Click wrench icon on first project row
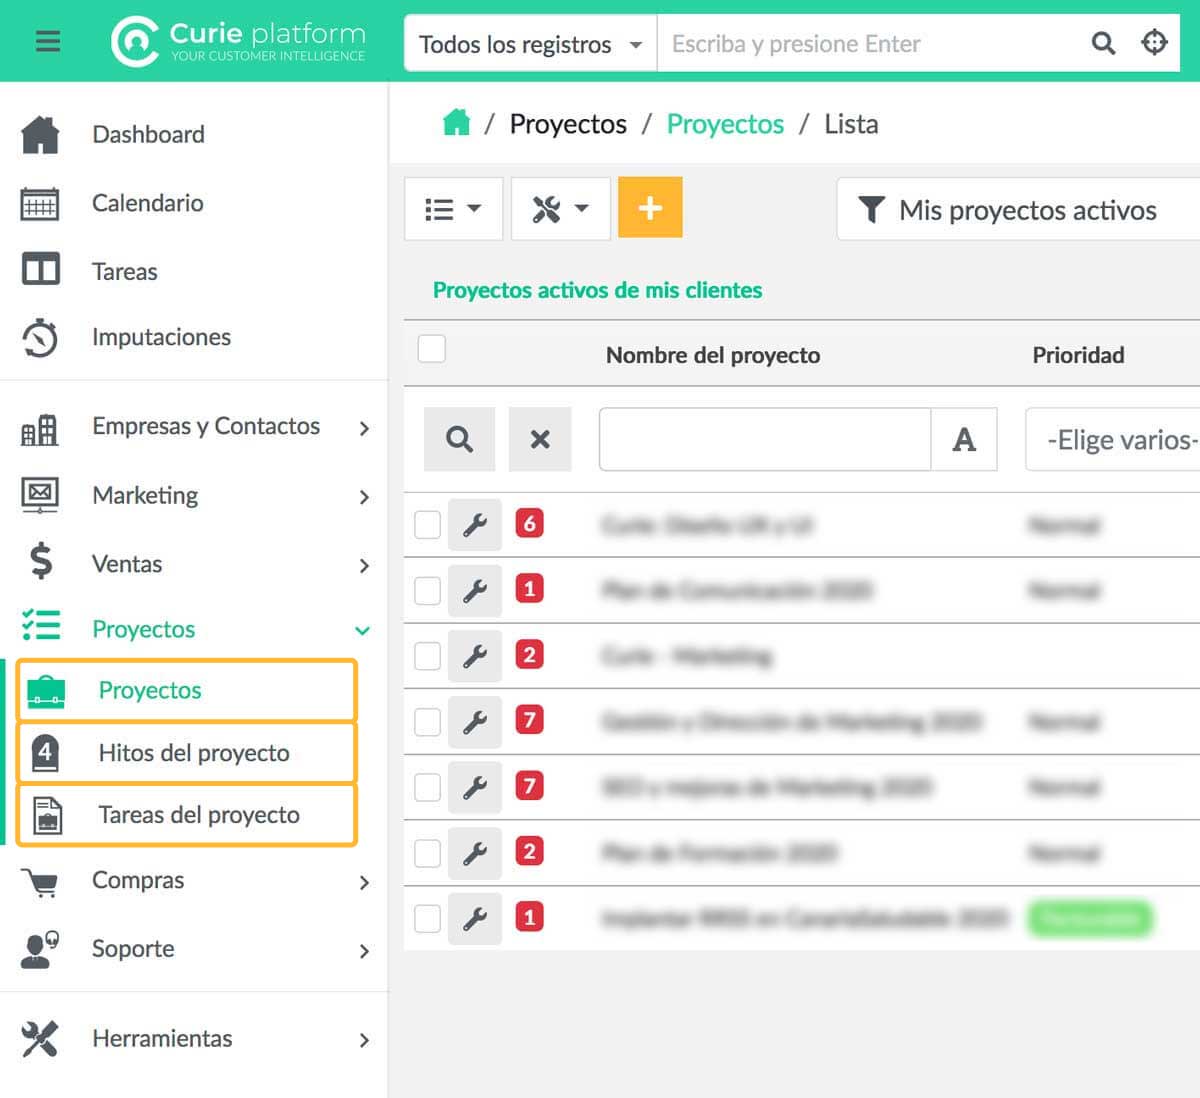The image size is (1200, 1098). pyautogui.click(x=475, y=525)
